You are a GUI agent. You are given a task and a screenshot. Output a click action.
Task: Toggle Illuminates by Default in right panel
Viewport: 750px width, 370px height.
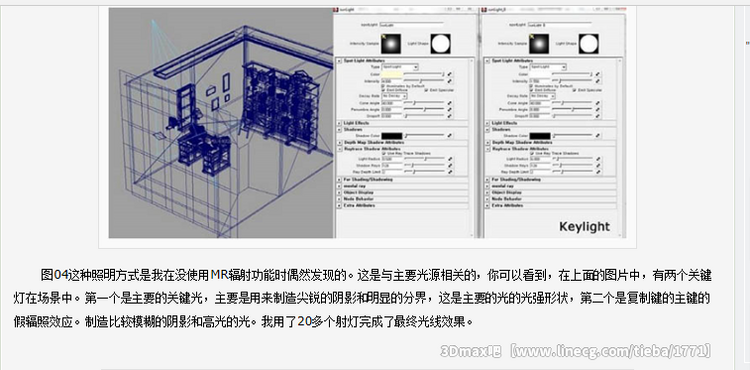click(532, 86)
